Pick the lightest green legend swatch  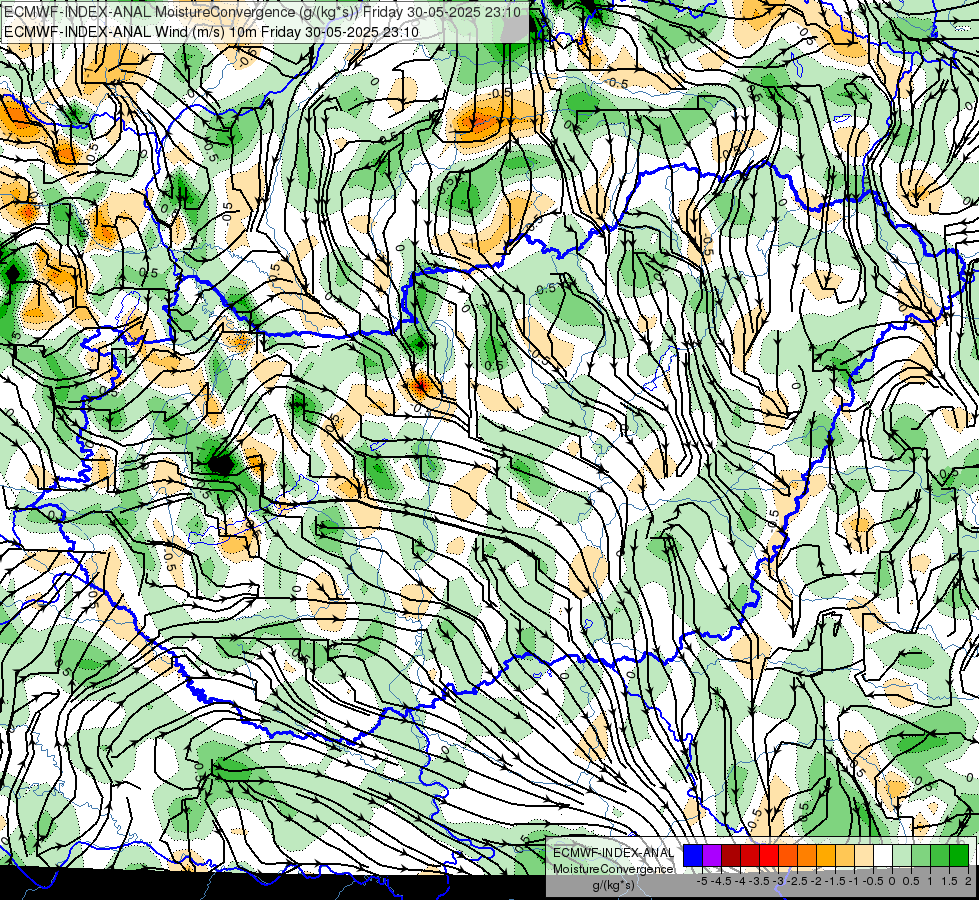902,855
